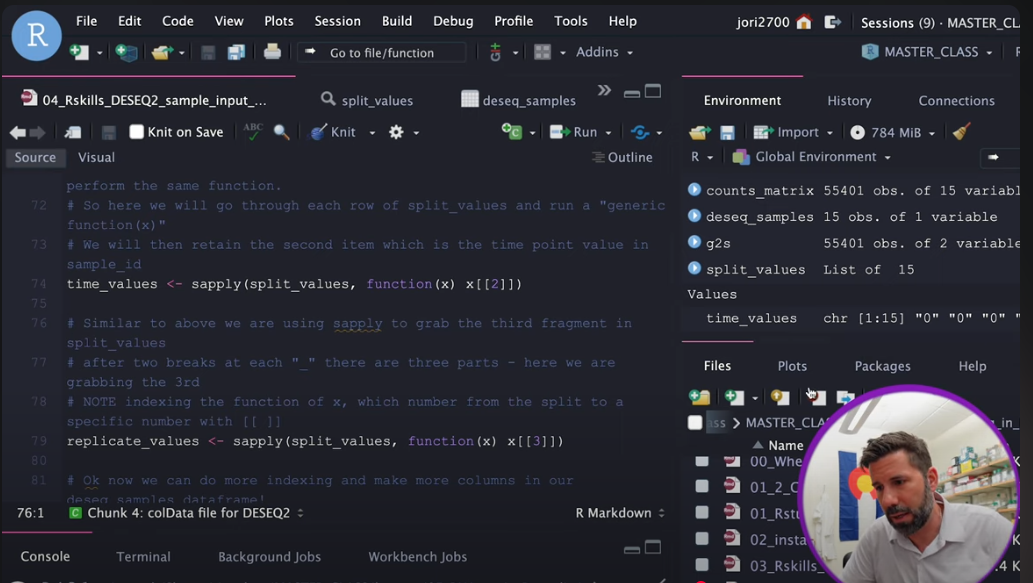Click the insert code chunk icon

[512, 132]
